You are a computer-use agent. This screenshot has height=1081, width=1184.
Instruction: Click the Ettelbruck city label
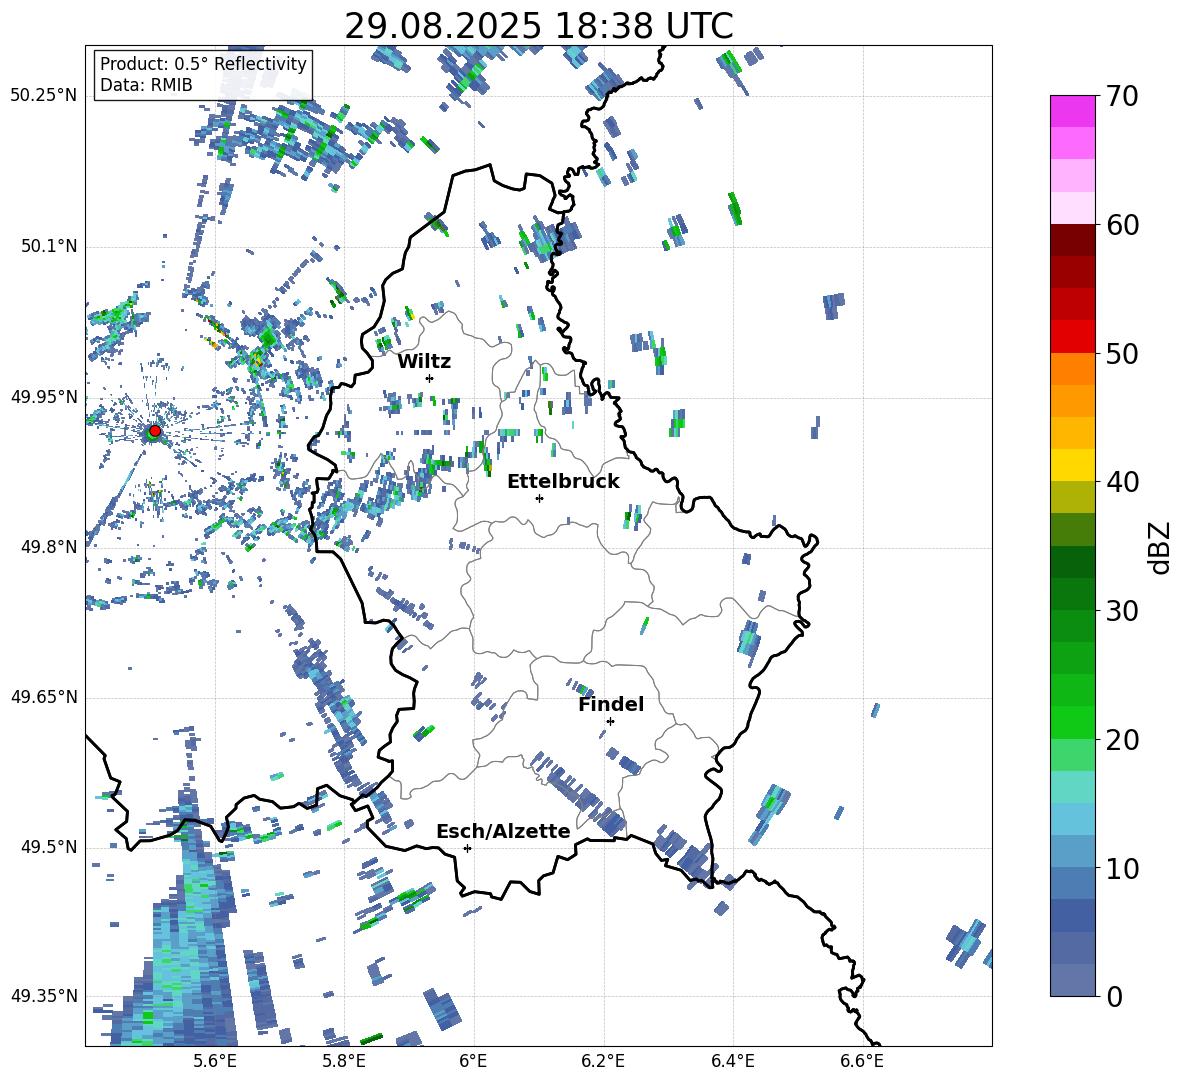coord(563,482)
